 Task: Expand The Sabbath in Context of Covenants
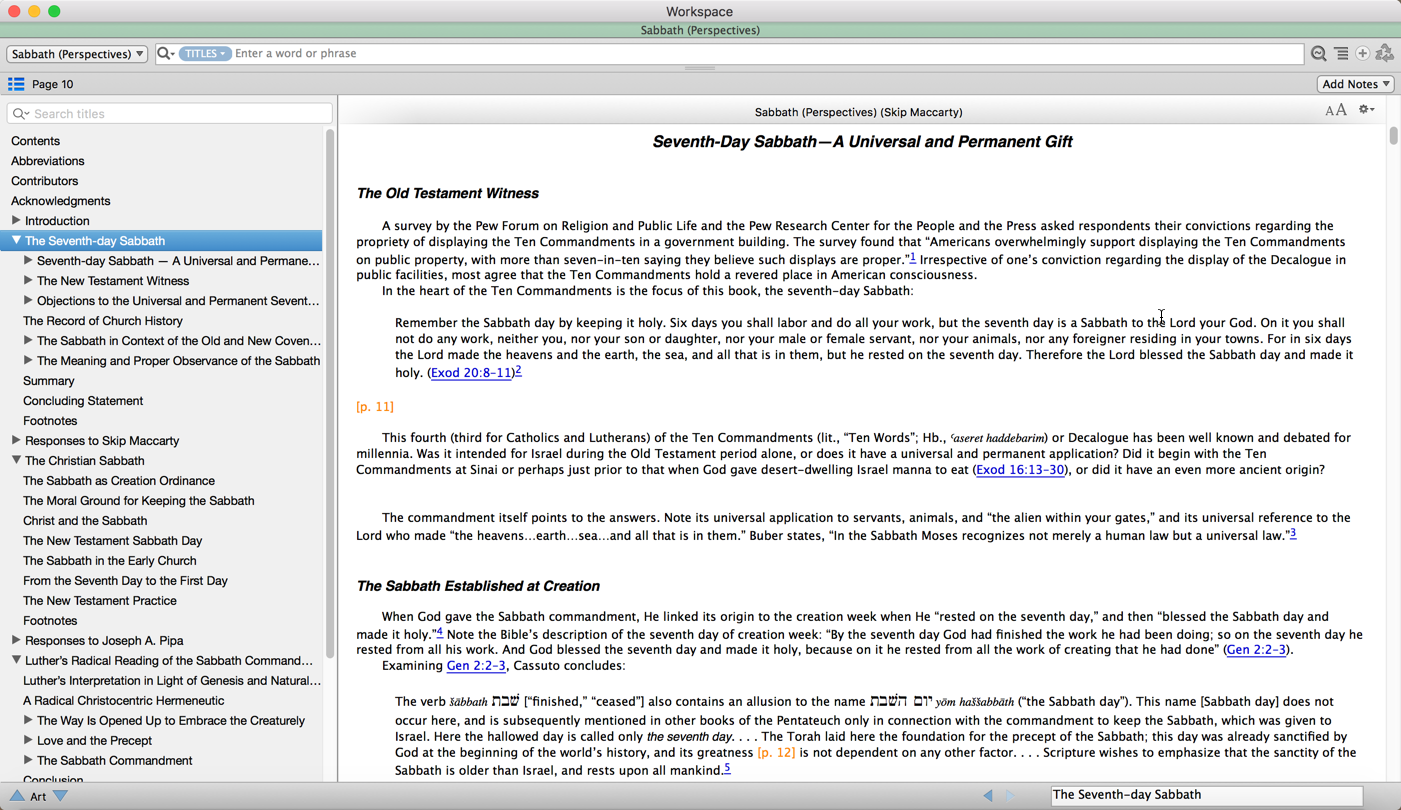coord(28,340)
